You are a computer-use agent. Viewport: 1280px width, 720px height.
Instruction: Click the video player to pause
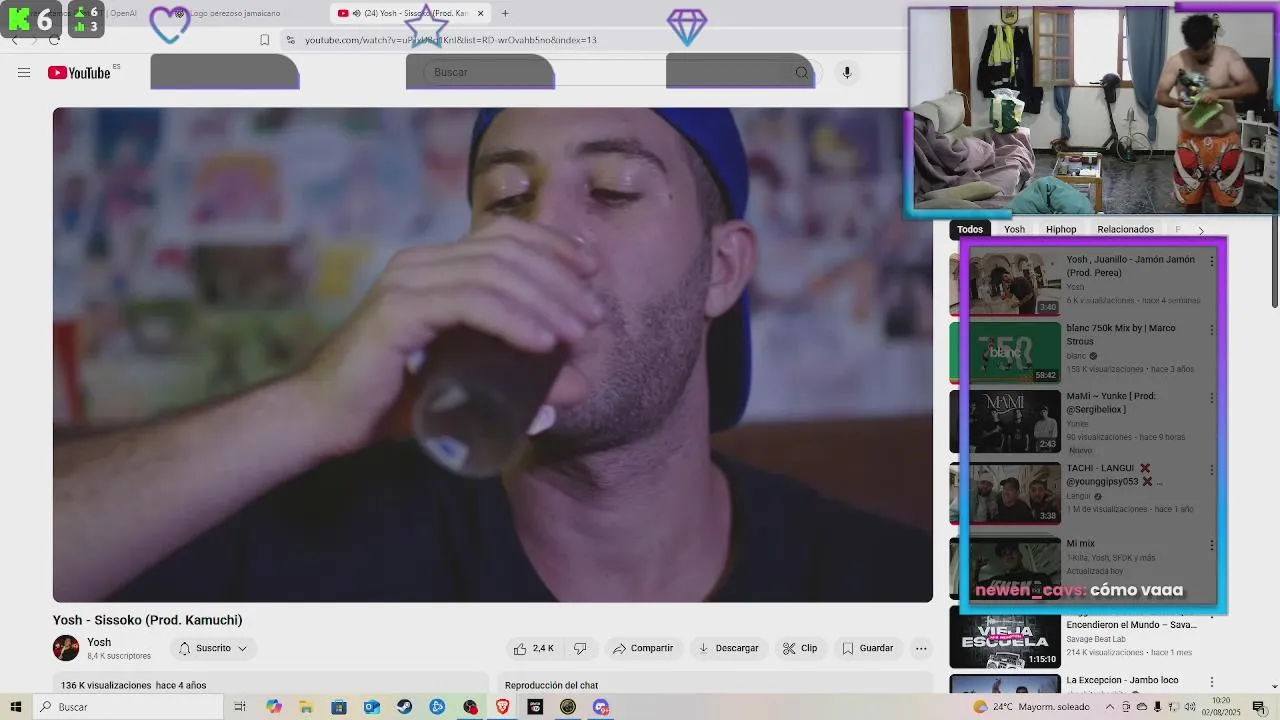click(x=493, y=355)
